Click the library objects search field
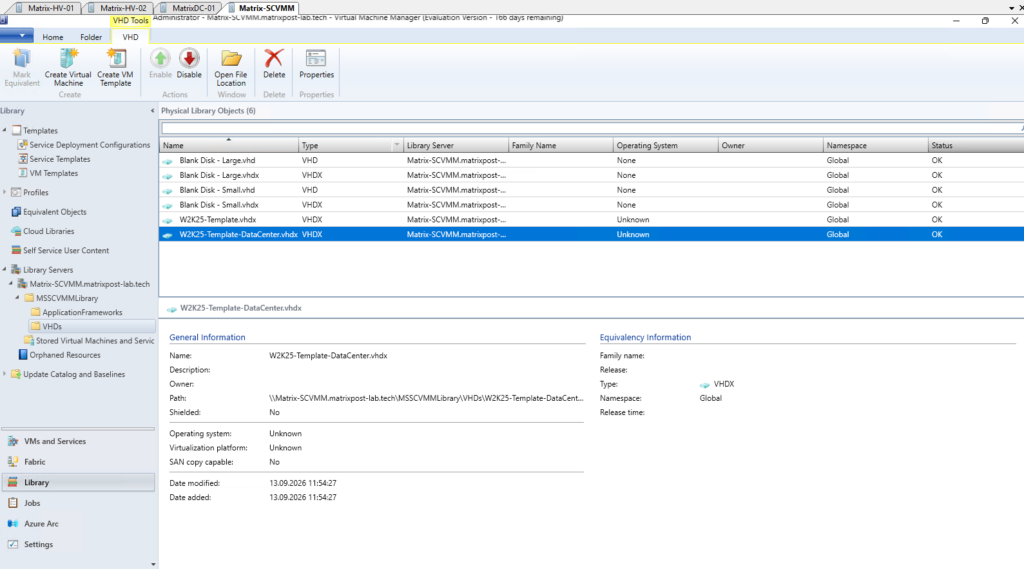 click(x=591, y=128)
